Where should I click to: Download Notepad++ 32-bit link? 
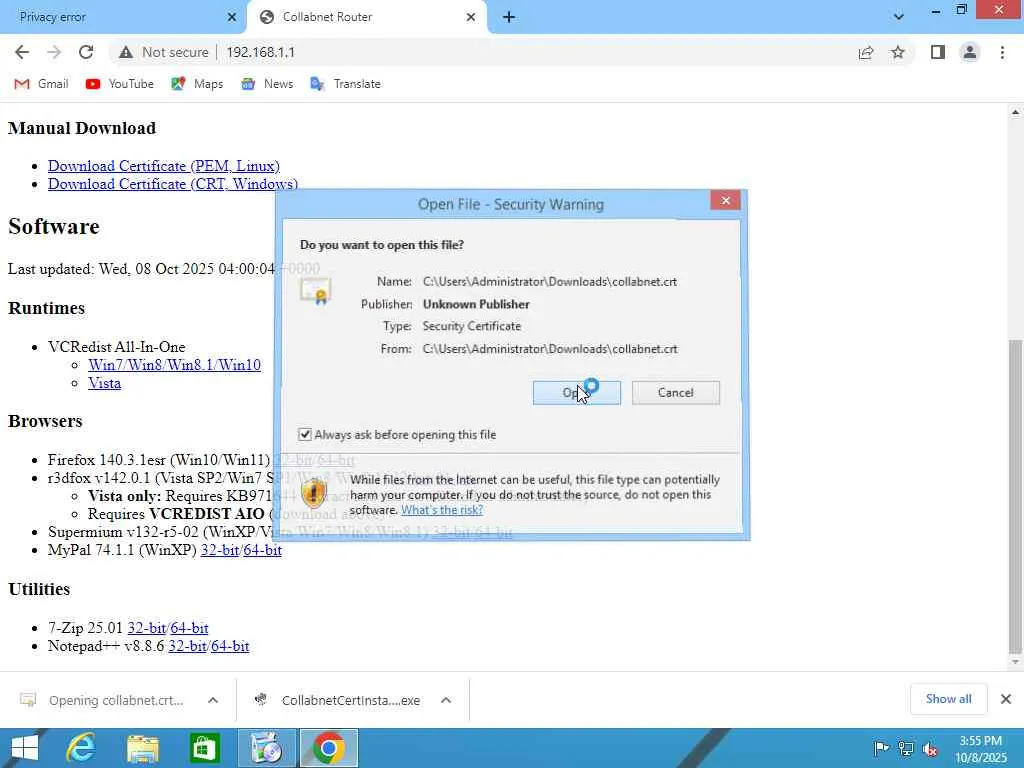coord(187,647)
